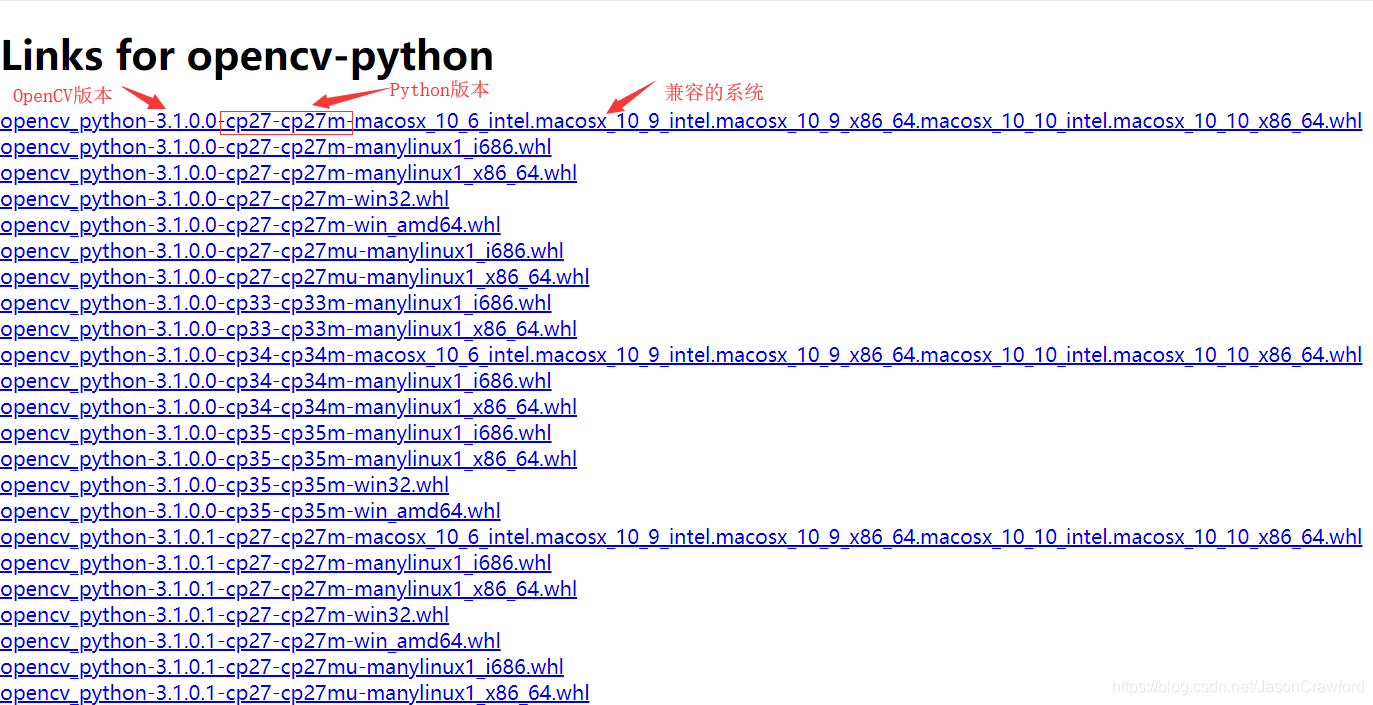This screenshot has height=705, width=1373.
Task: Select opencv_python-3.1.0.1-cp27-cp27m-win_amd64.whl
Action: tap(250, 641)
